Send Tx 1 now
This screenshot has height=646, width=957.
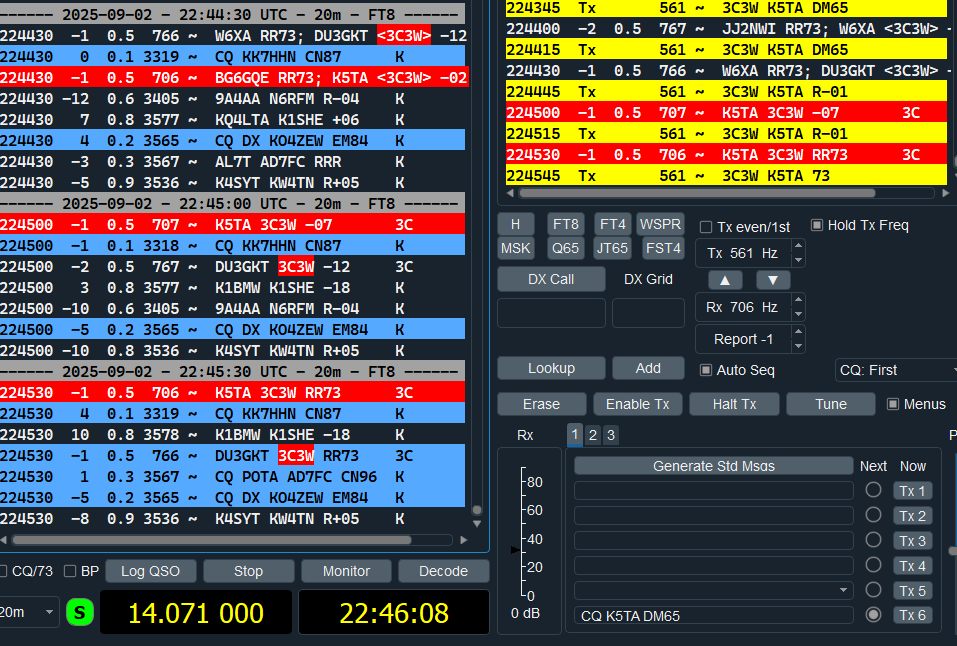912,491
